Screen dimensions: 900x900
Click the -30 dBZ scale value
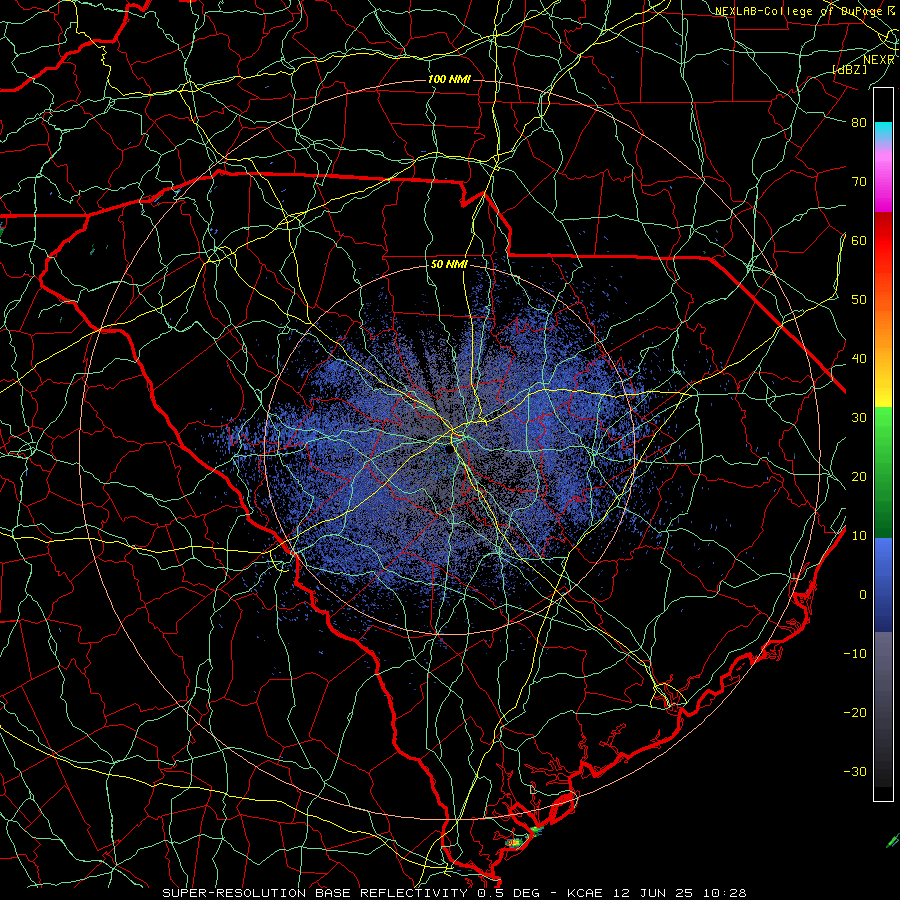[855, 771]
